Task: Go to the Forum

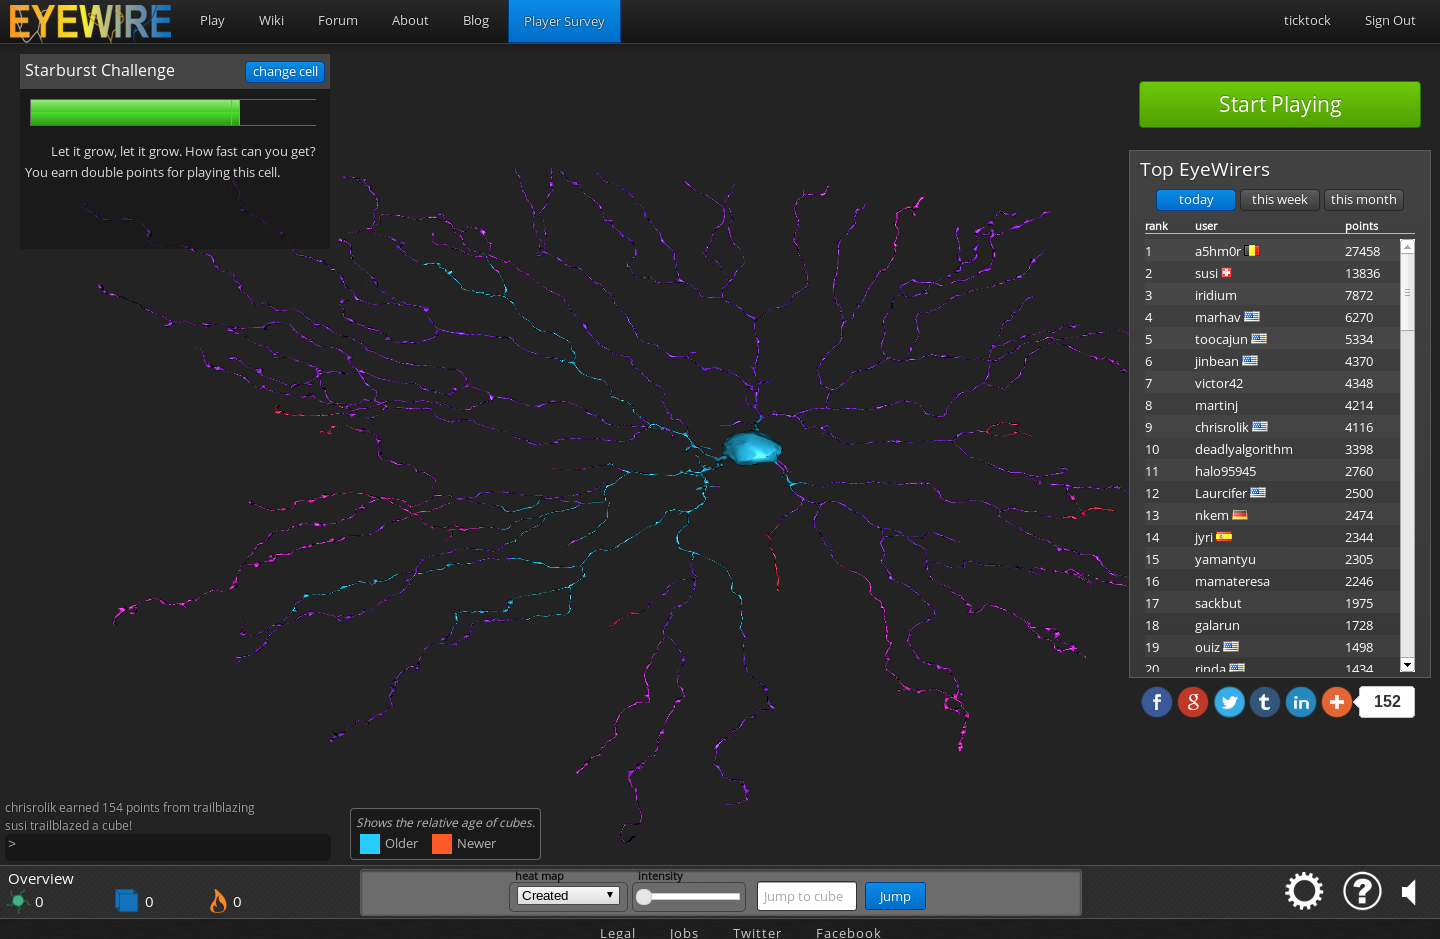Action: tap(338, 21)
